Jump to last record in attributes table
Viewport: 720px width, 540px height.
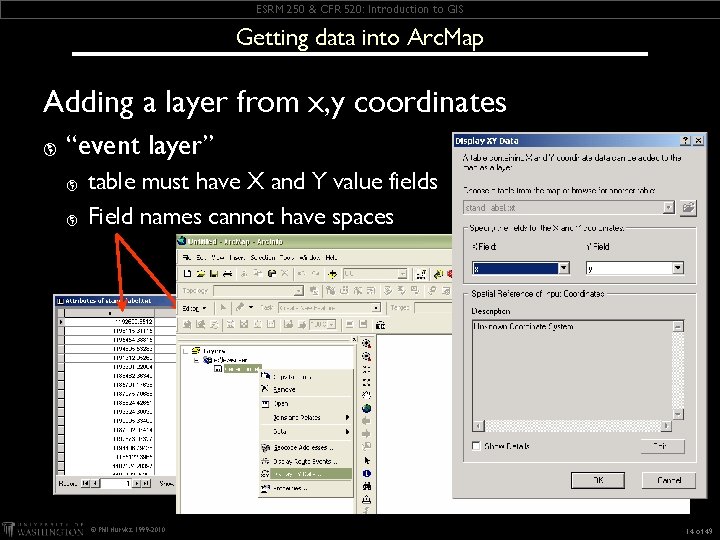146,484
